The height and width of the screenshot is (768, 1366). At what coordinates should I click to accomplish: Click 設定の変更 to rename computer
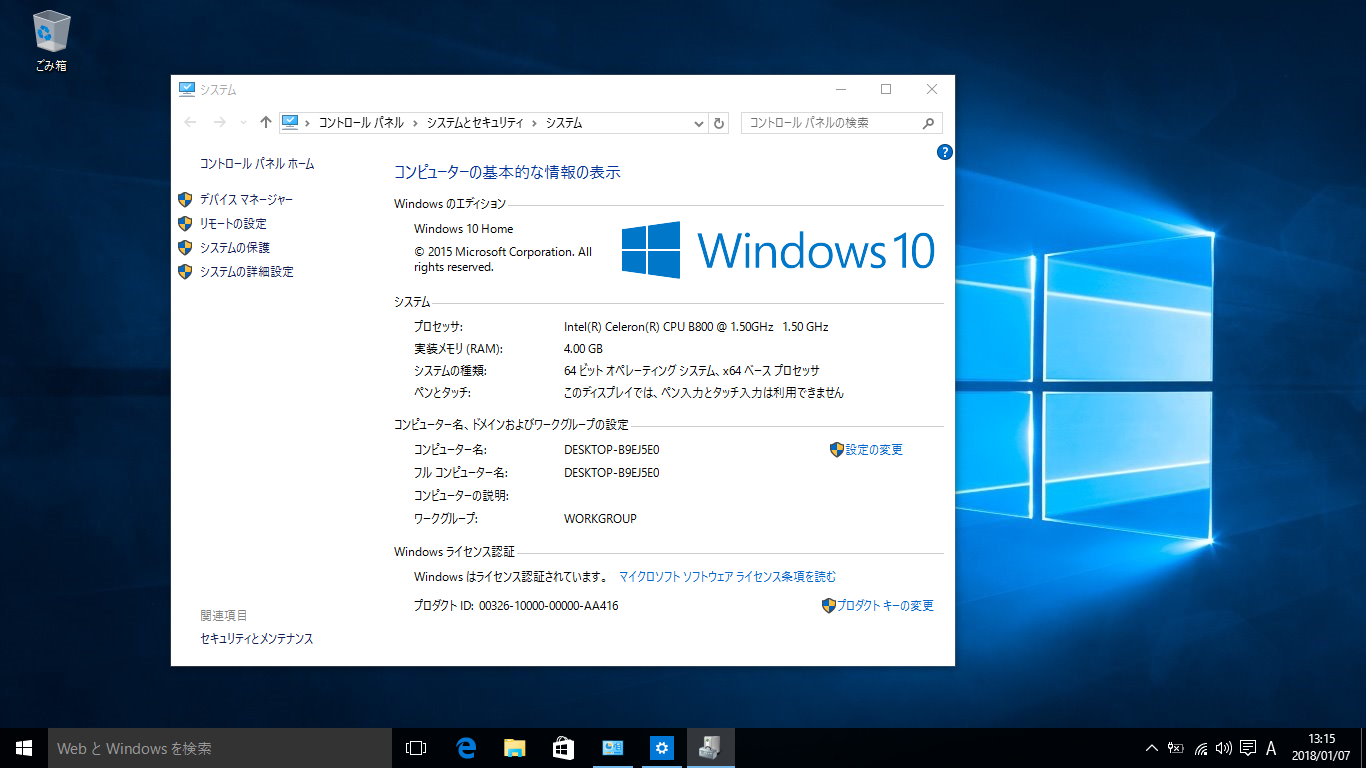(874, 450)
